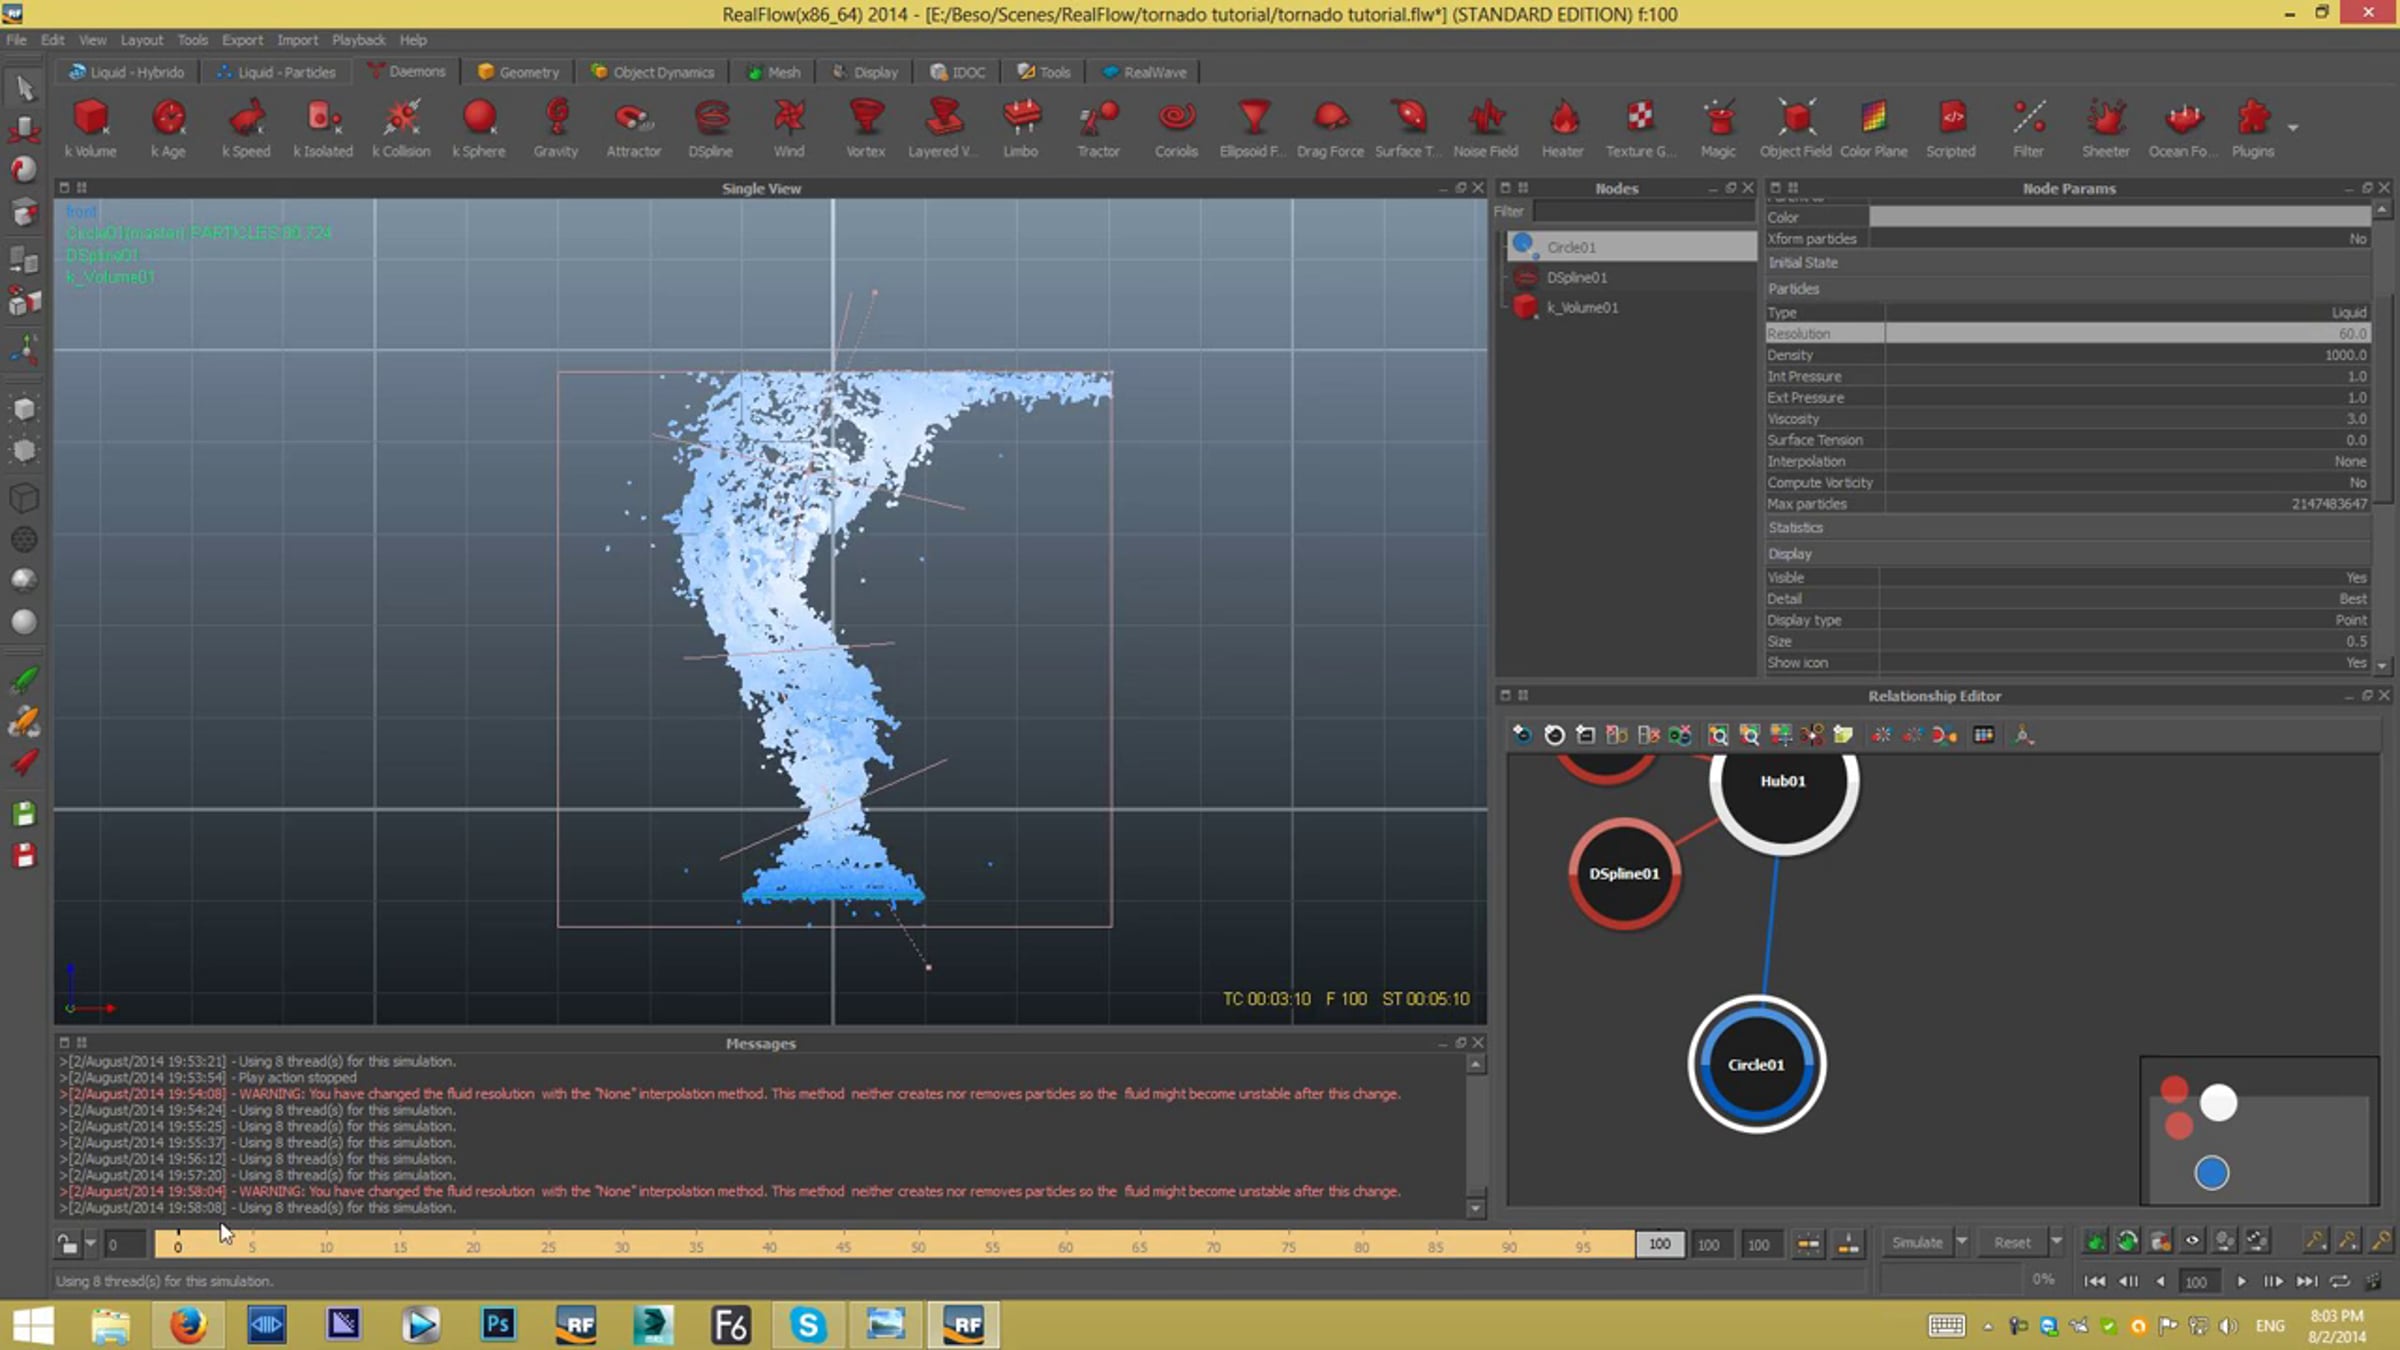This screenshot has height=1350, width=2400.
Task: Add a k Volume daemon
Action: 91,128
